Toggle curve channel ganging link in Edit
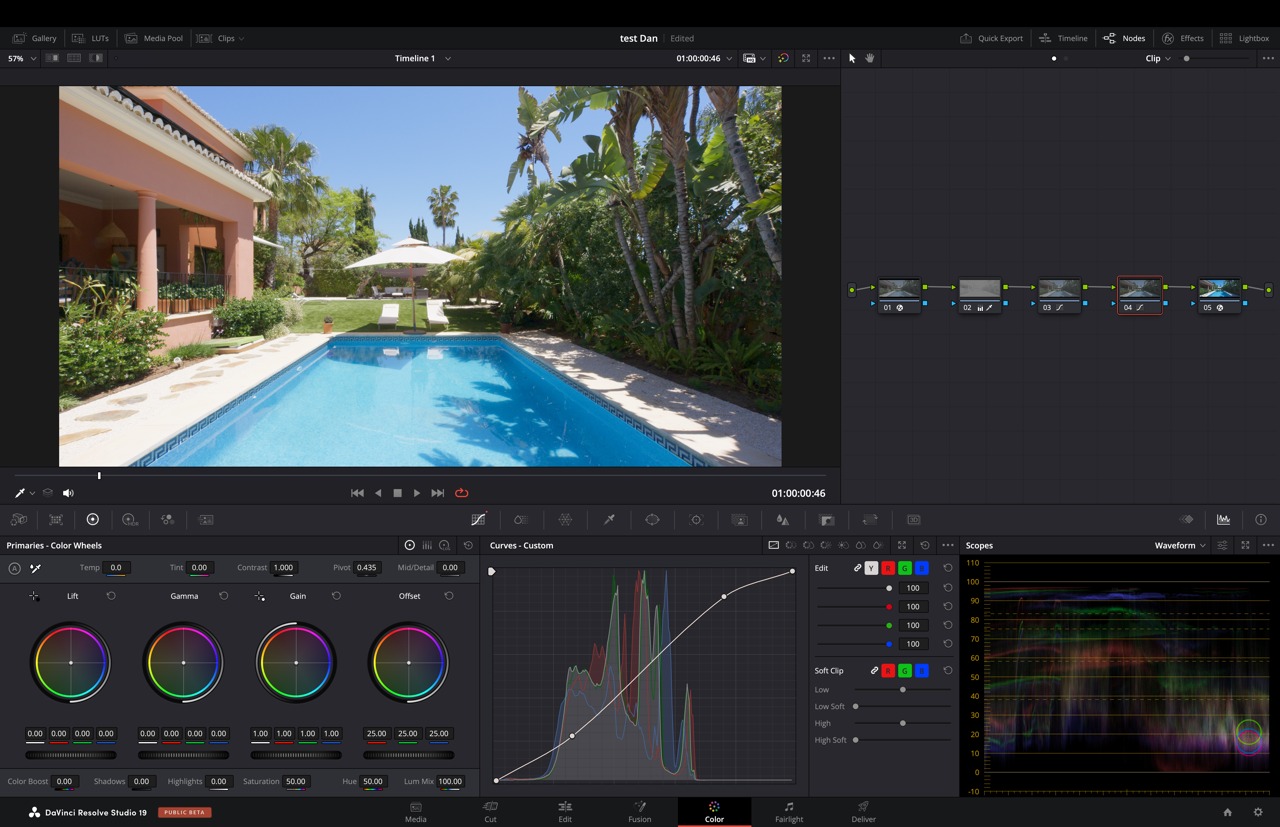 coord(857,568)
